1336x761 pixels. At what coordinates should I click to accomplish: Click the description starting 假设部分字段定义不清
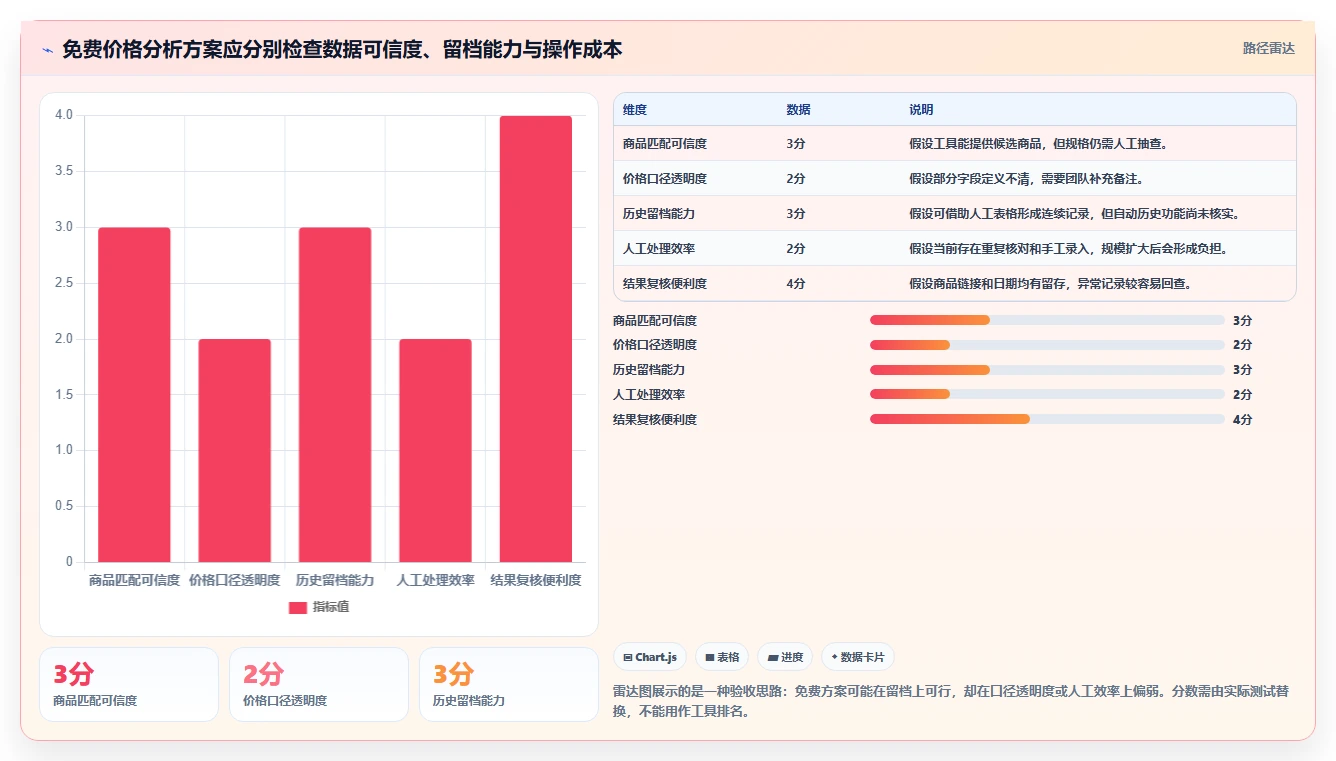tap(1026, 179)
